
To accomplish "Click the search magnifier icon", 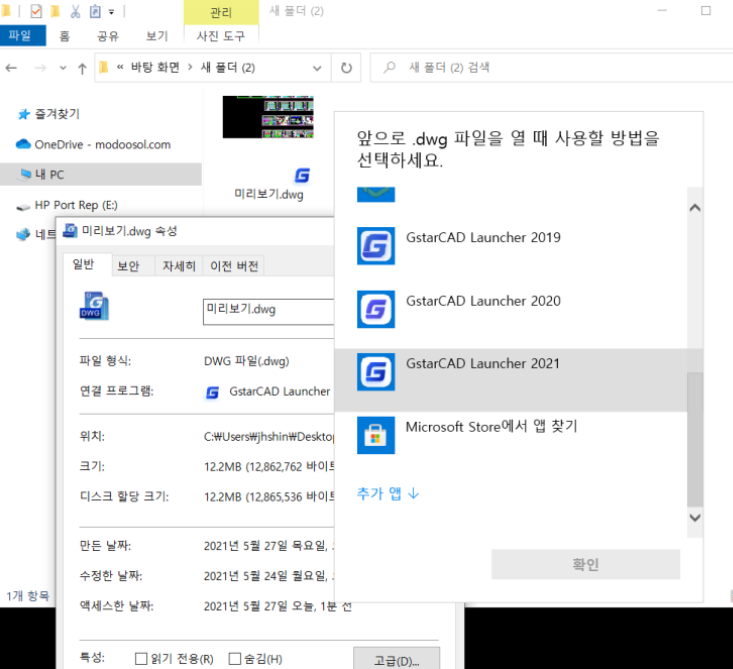I will point(389,67).
